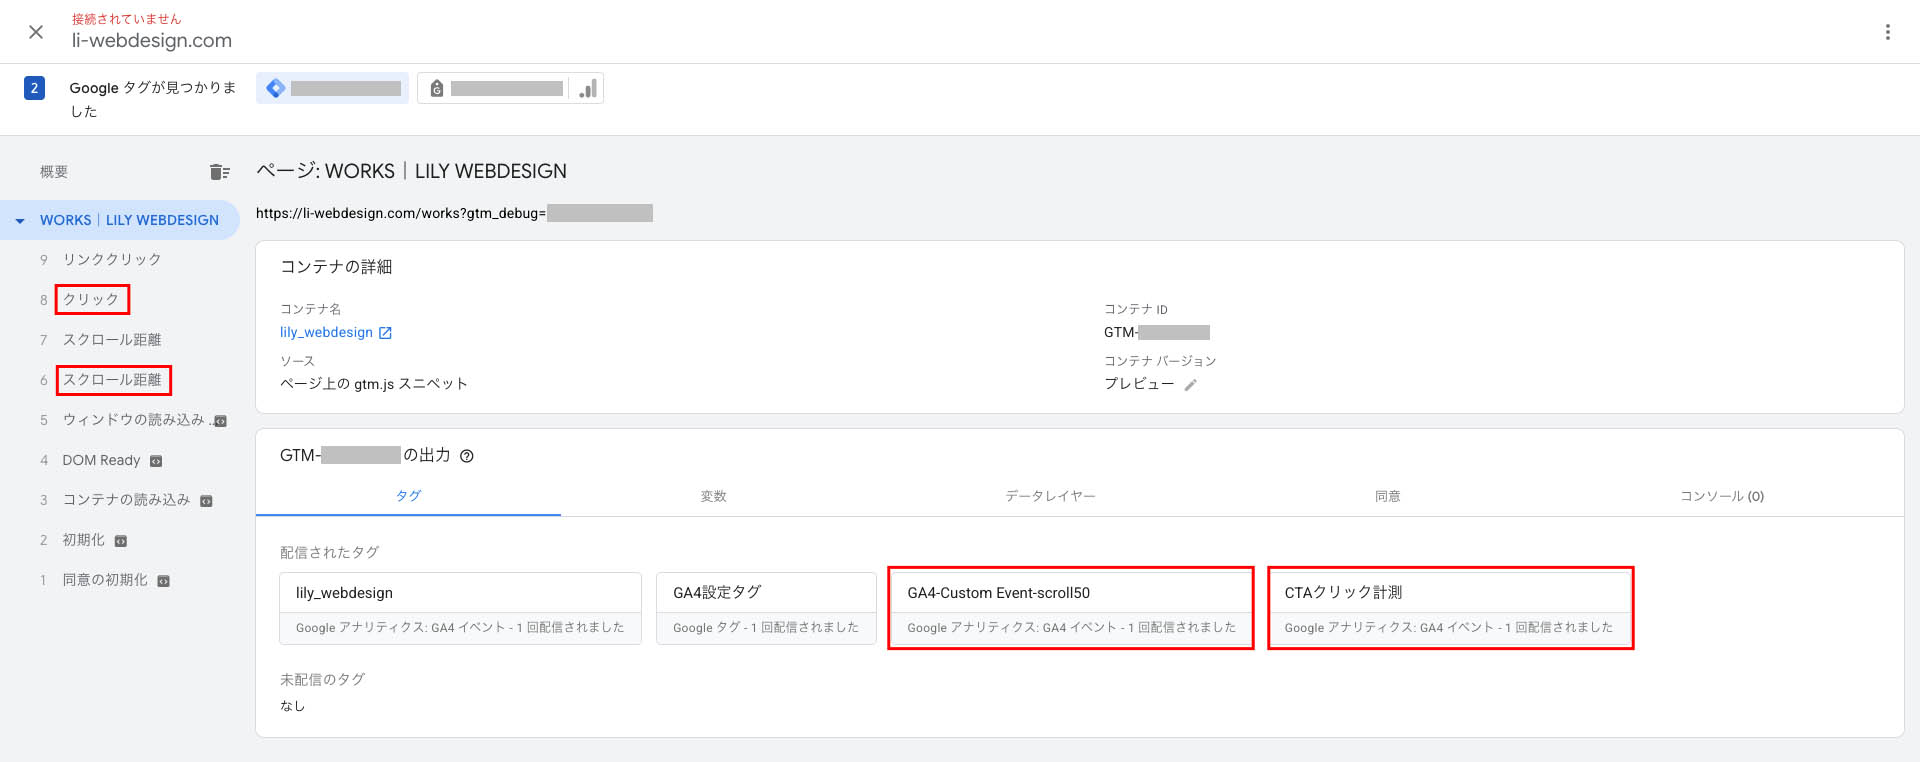Clear the event list beside 概要
Viewport: 1920px width, 762px height.
220,172
